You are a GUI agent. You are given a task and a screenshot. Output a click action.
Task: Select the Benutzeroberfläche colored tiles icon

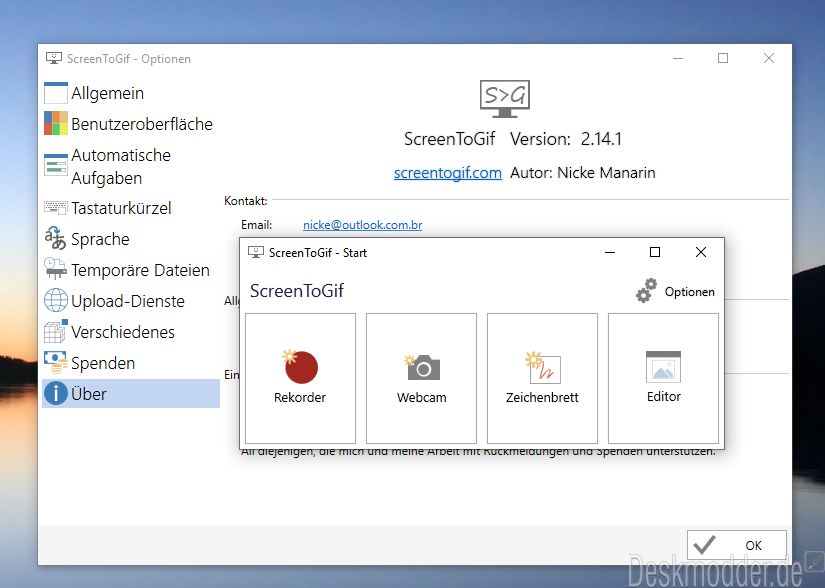click(56, 124)
